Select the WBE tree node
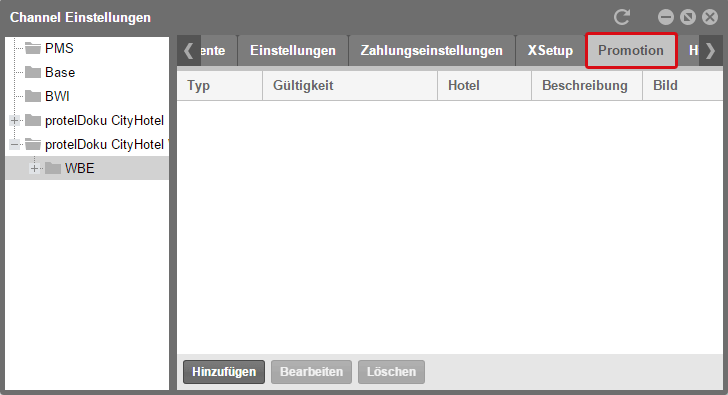 79,168
